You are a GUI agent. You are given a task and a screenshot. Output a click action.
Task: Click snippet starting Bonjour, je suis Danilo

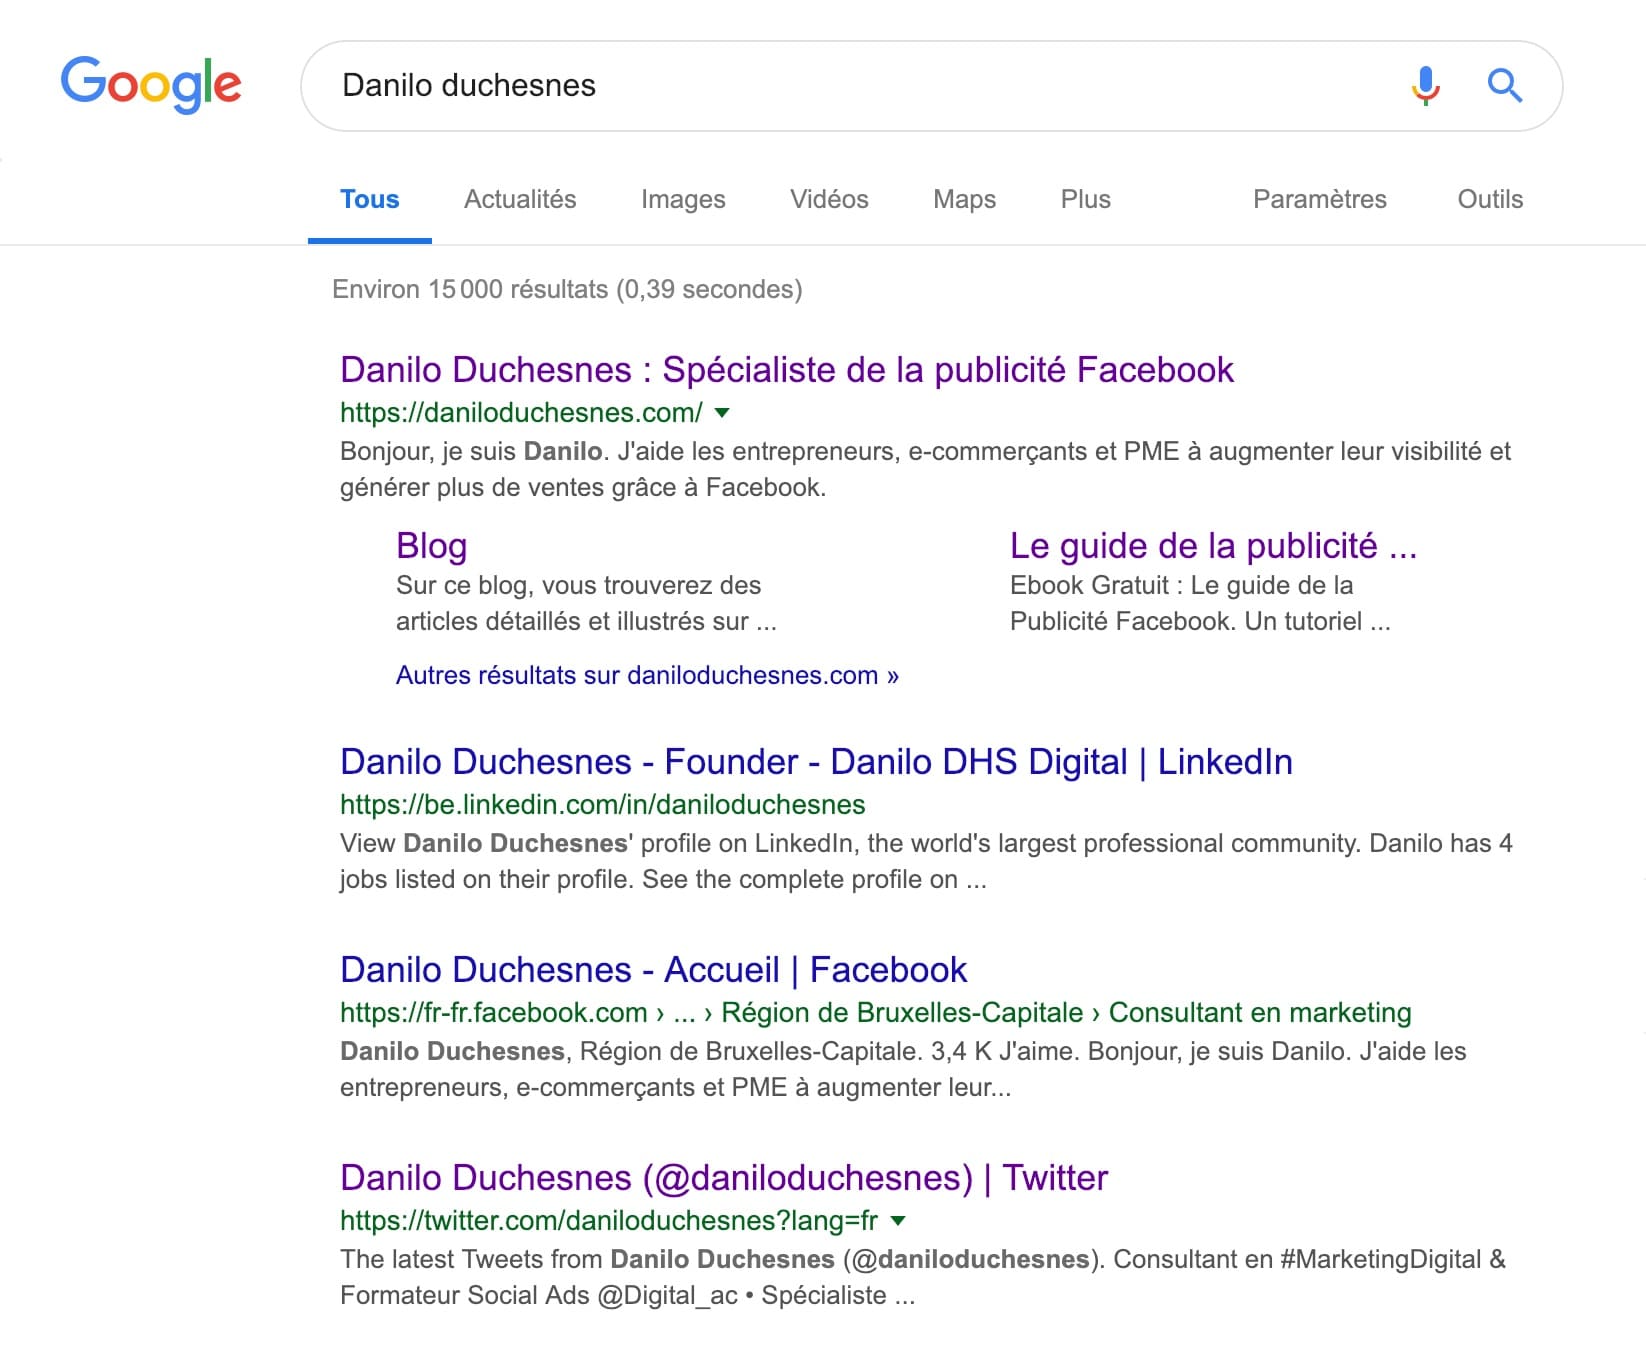tap(925, 469)
